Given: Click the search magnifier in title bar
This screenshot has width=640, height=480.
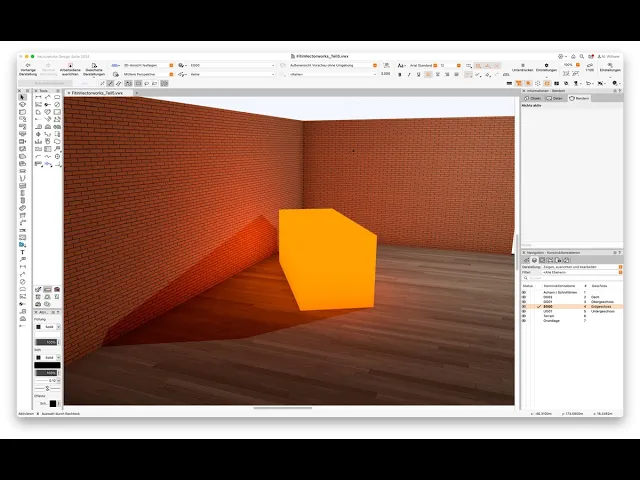Looking at the screenshot, I should 582,56.
